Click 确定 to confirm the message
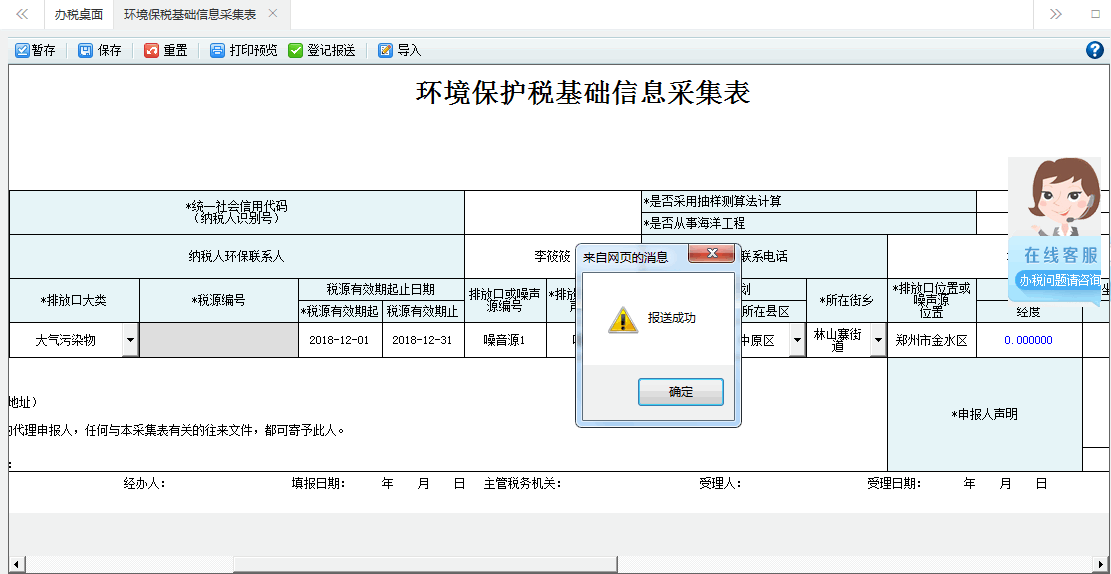 coord(681,392)
